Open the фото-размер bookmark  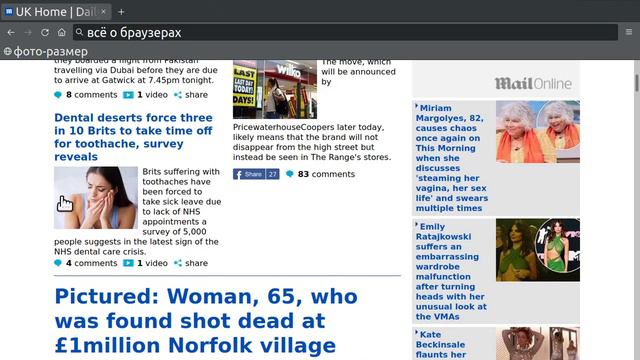click(x=46, y=51)
